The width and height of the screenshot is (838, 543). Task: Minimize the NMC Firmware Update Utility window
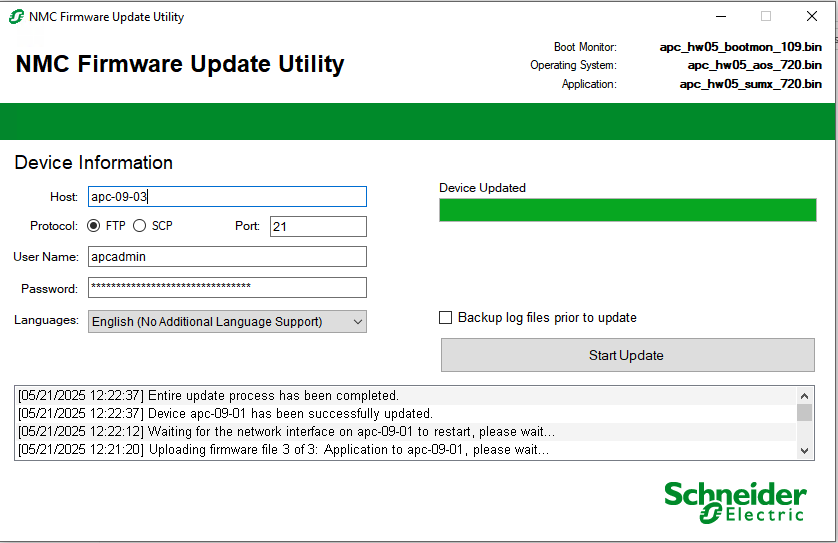(x=721, y=17)
